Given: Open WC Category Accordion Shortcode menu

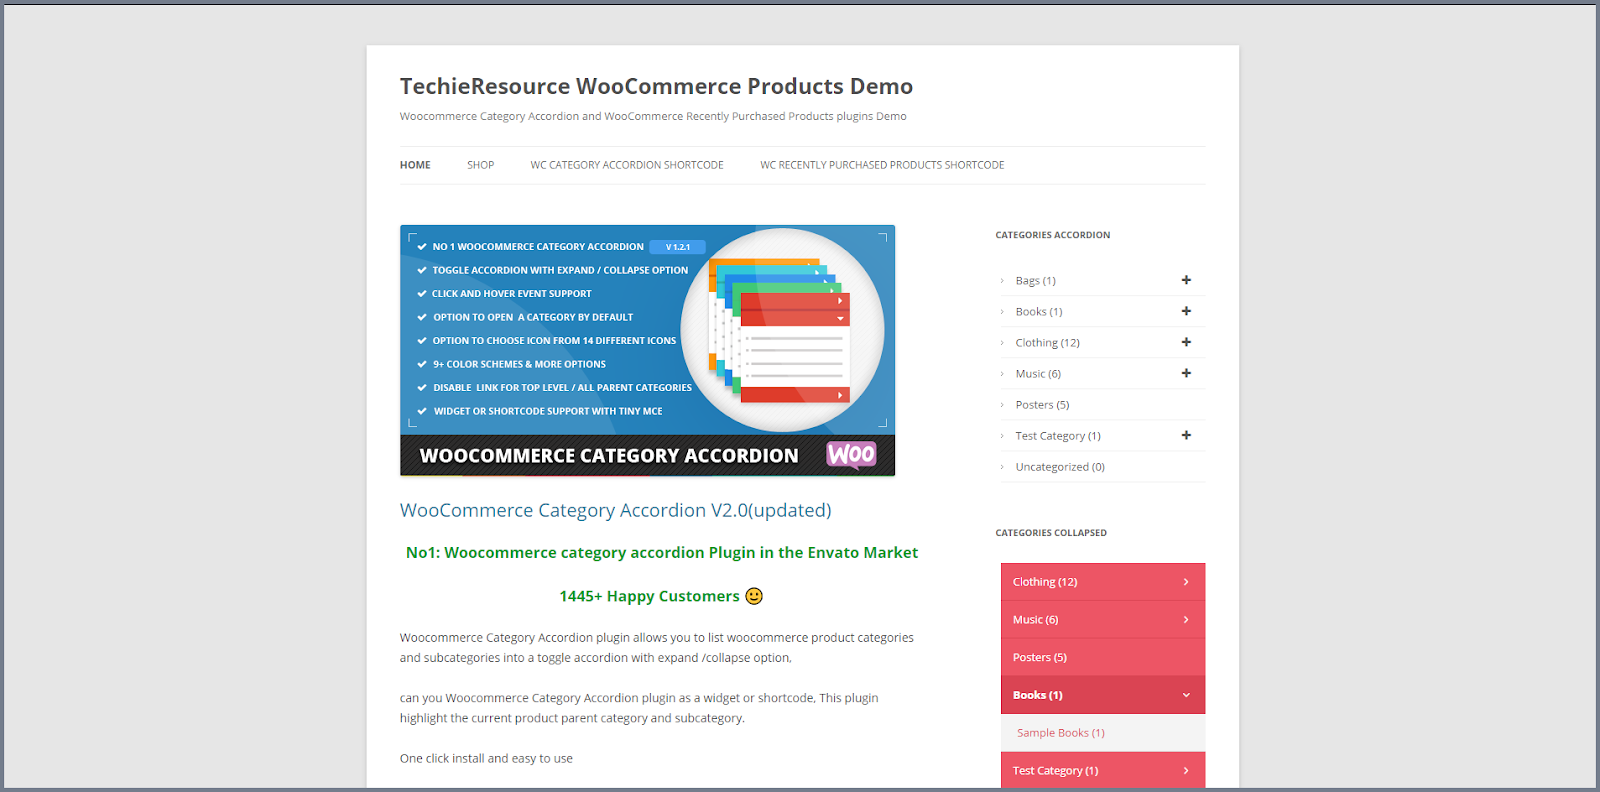Looking at the screenshot, I should tap(627, 165).
